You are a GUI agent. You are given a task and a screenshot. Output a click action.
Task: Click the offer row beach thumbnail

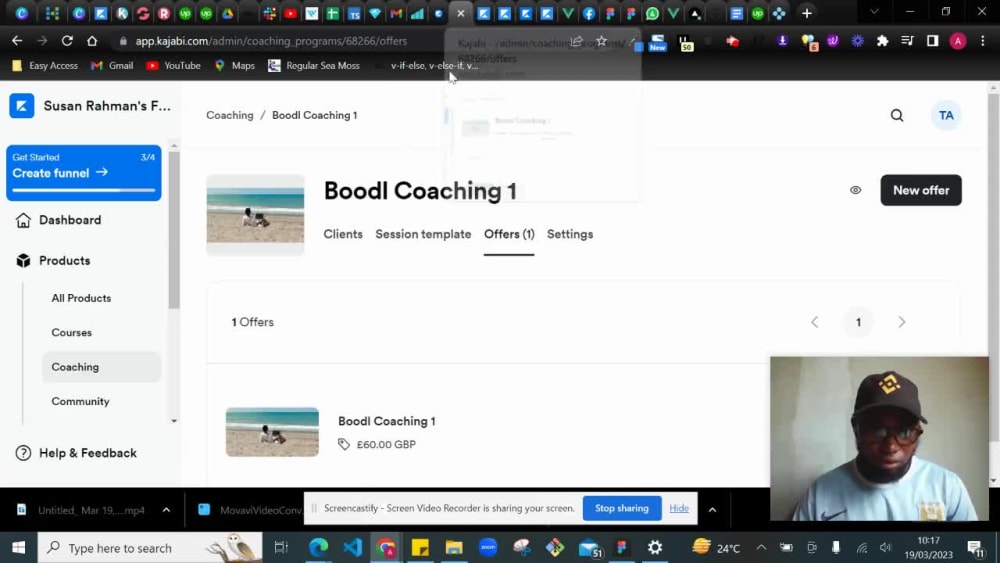coord(272,432)
